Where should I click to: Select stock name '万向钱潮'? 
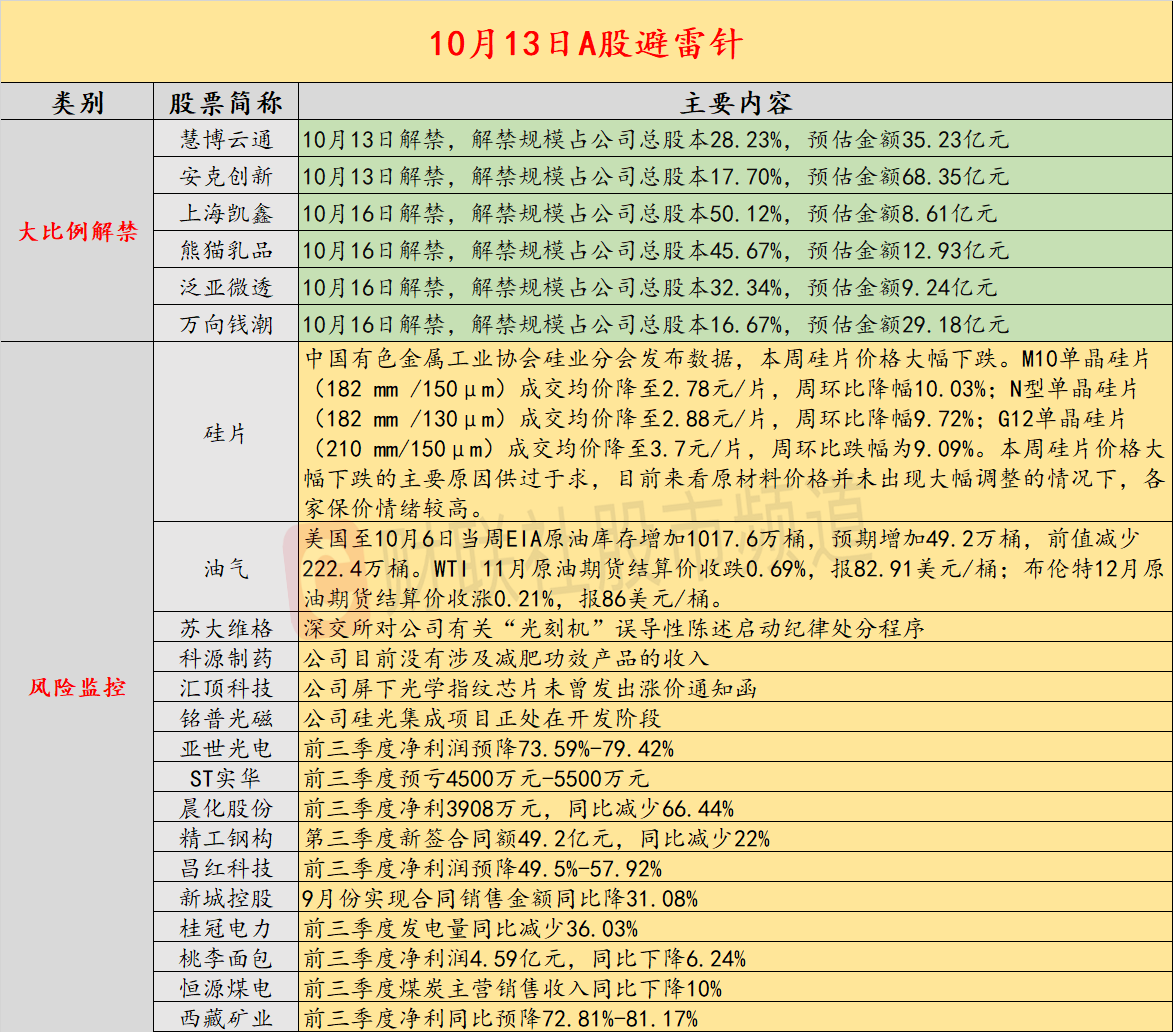[x=226, y=324]
